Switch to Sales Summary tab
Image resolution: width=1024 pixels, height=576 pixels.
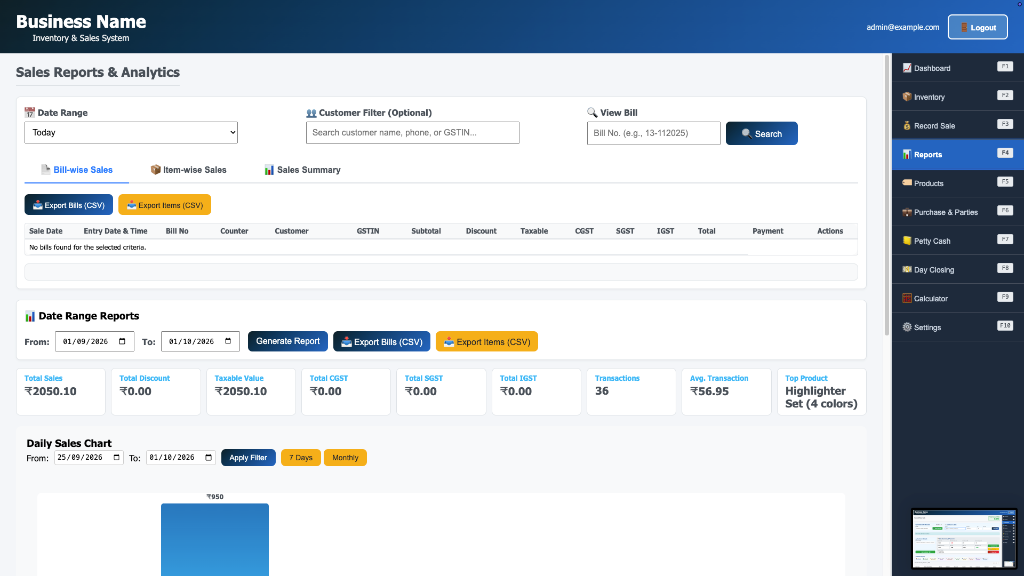[x=302, y=170]
